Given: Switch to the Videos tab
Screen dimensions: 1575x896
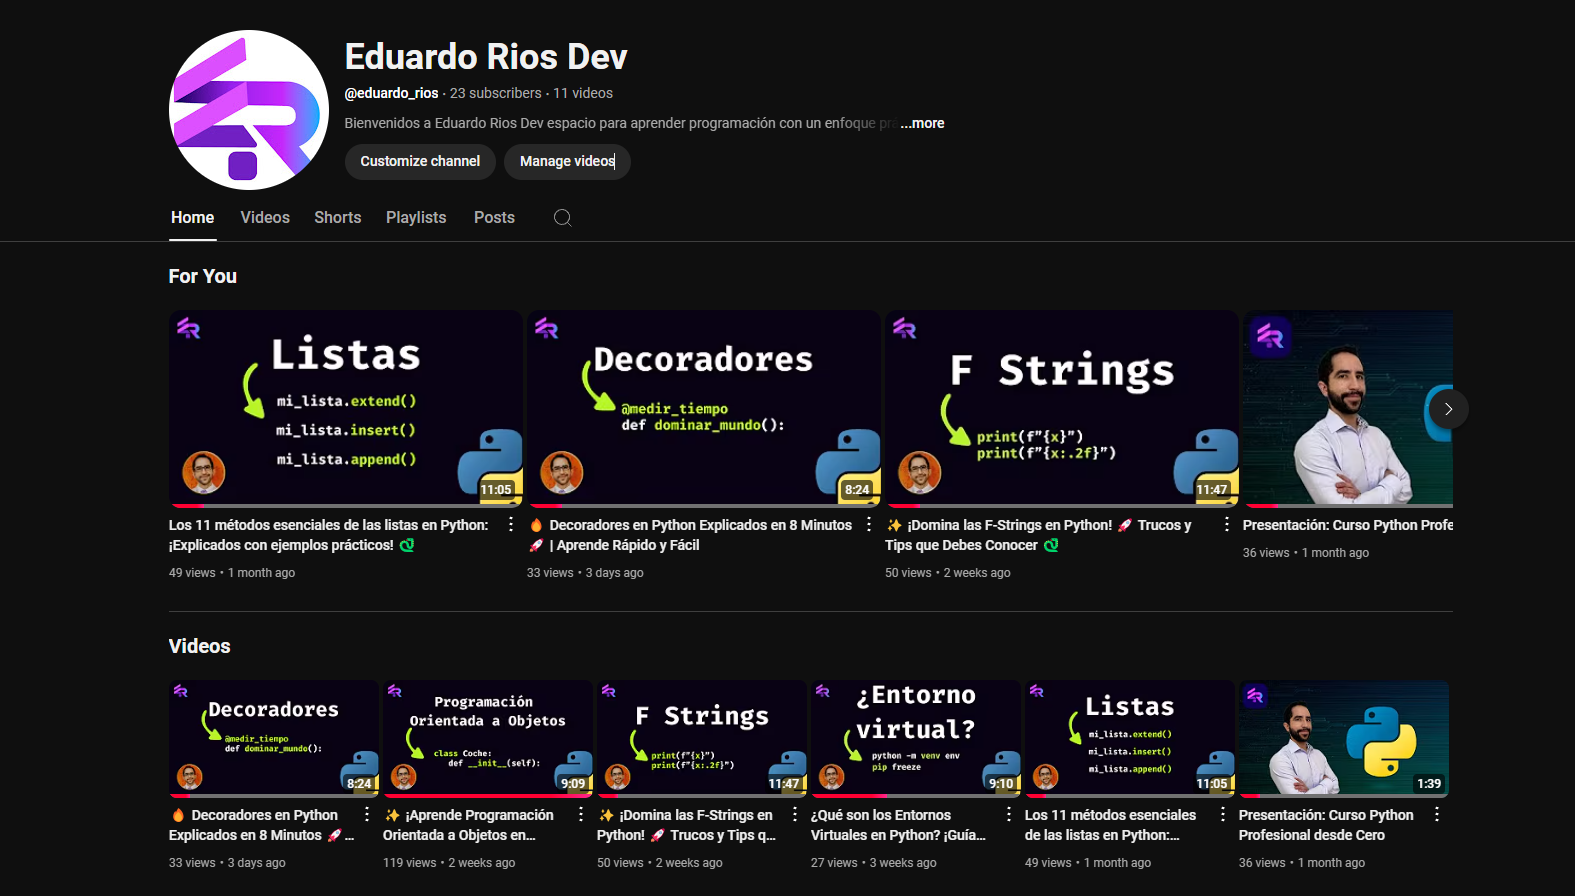Looking at the screenshot, I should (265, 217).
